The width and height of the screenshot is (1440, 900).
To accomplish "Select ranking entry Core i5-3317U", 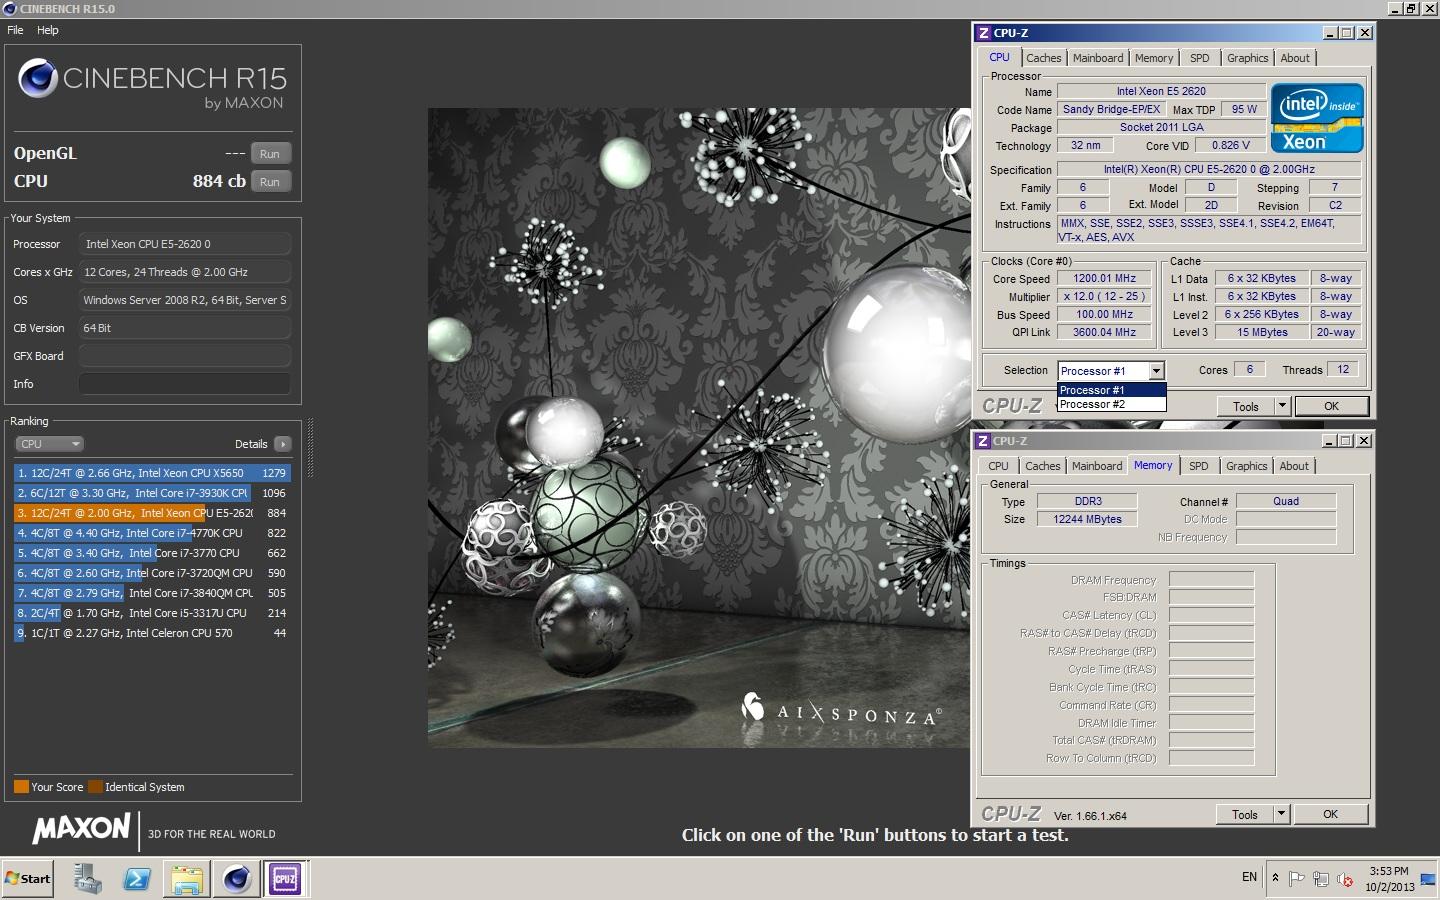I will click(x=152, y=613).
